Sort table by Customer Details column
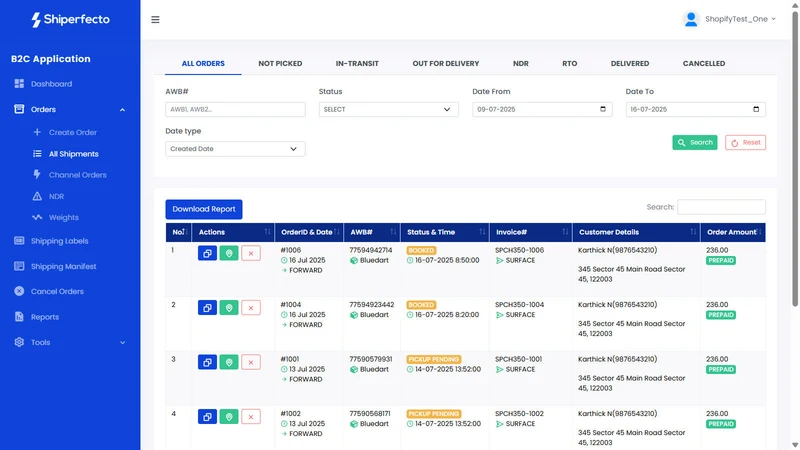 tap(636, 232)
